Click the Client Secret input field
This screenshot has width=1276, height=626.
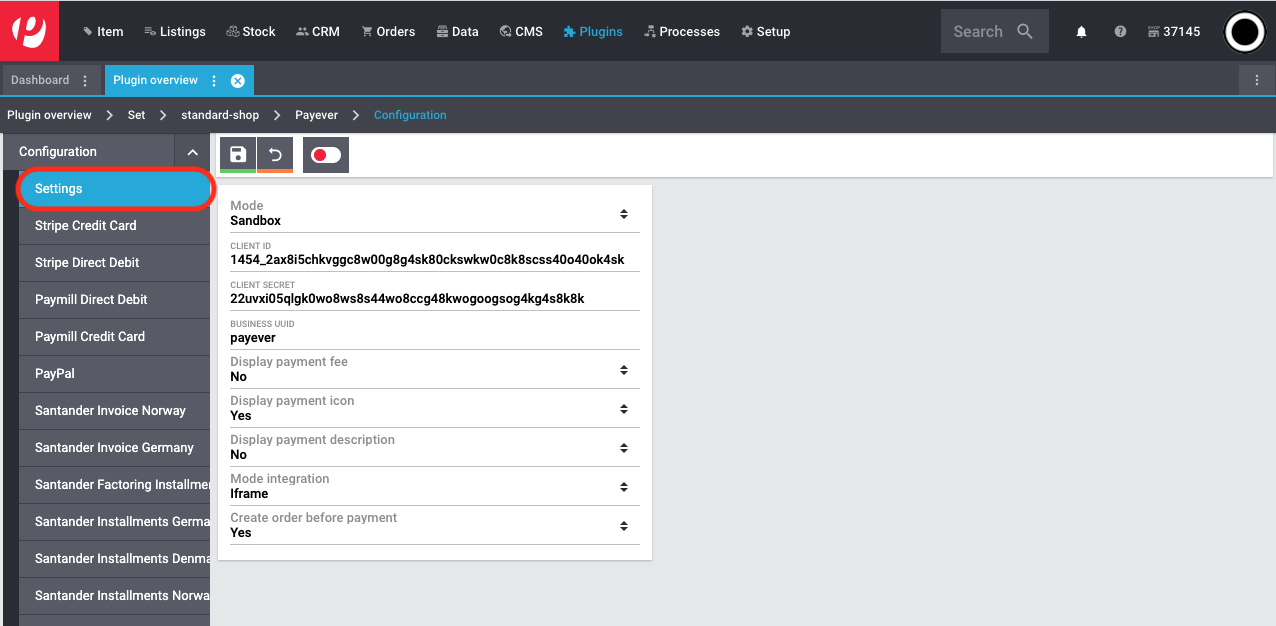(434, 293)
